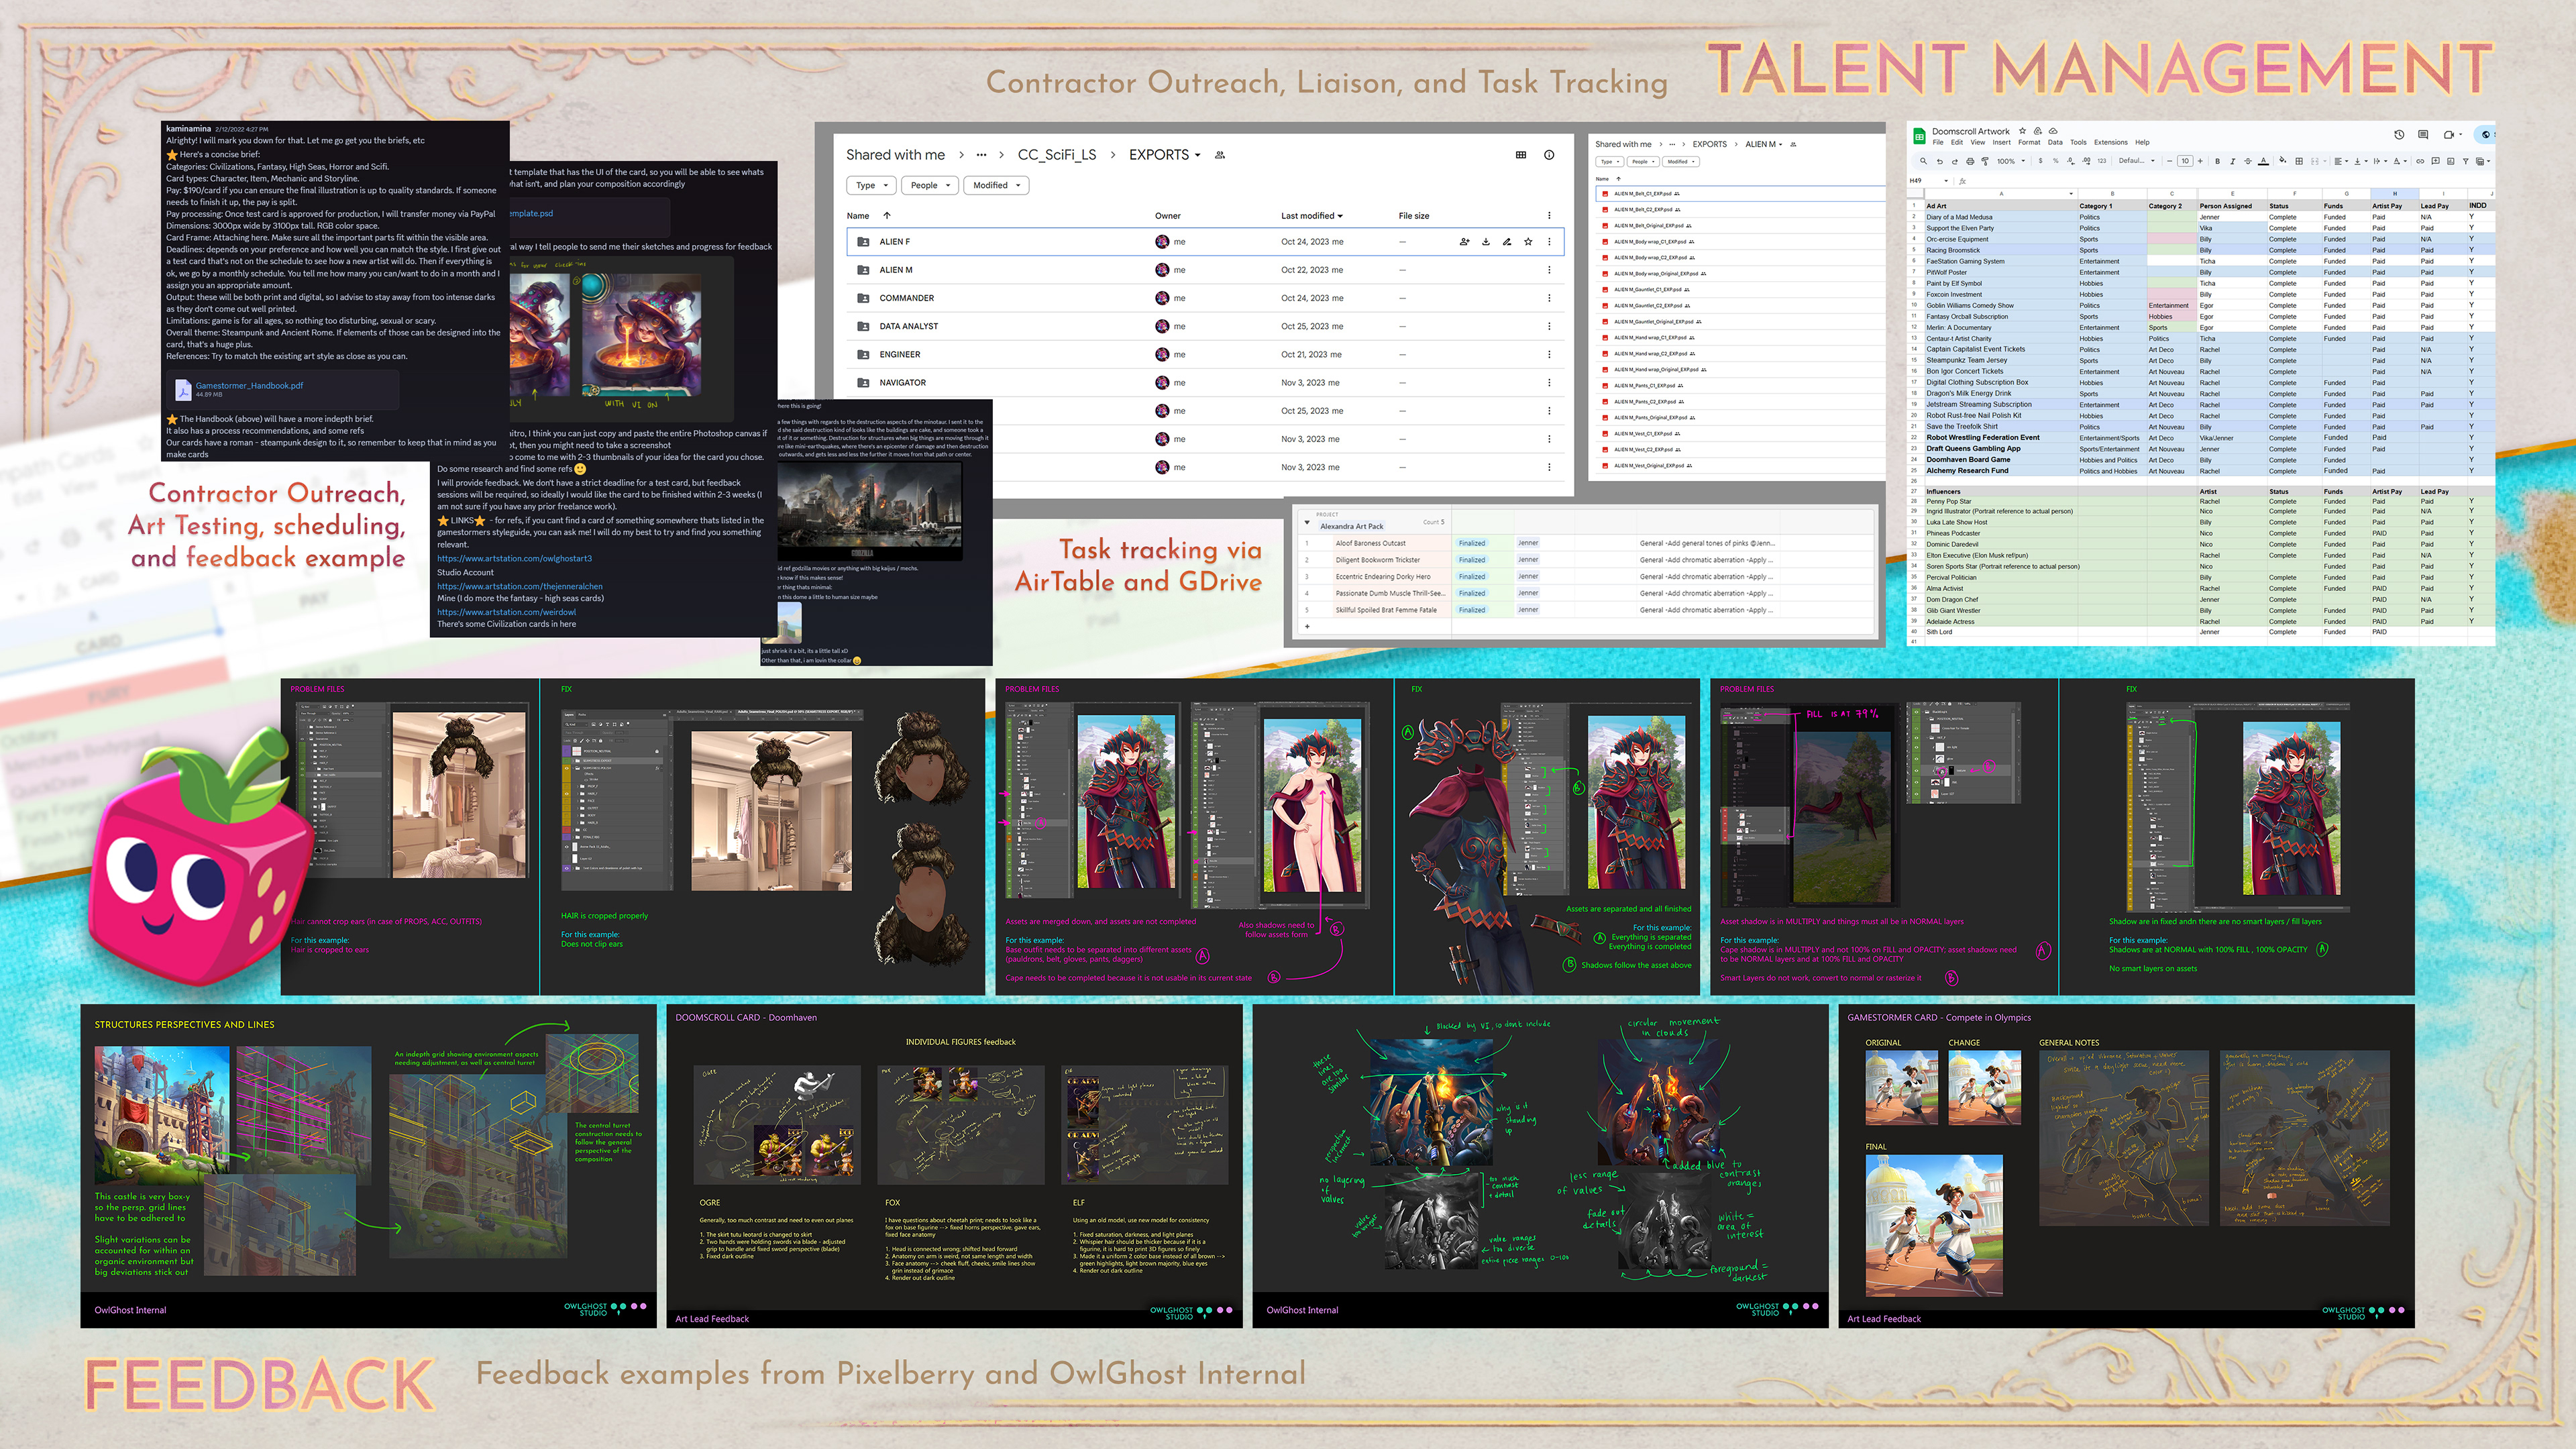Viewport: 2576px width, 1449px height.
Task: Click the Bold button in Sheets toolbar
Action: pyautogui.click(x=2217, y=161)
